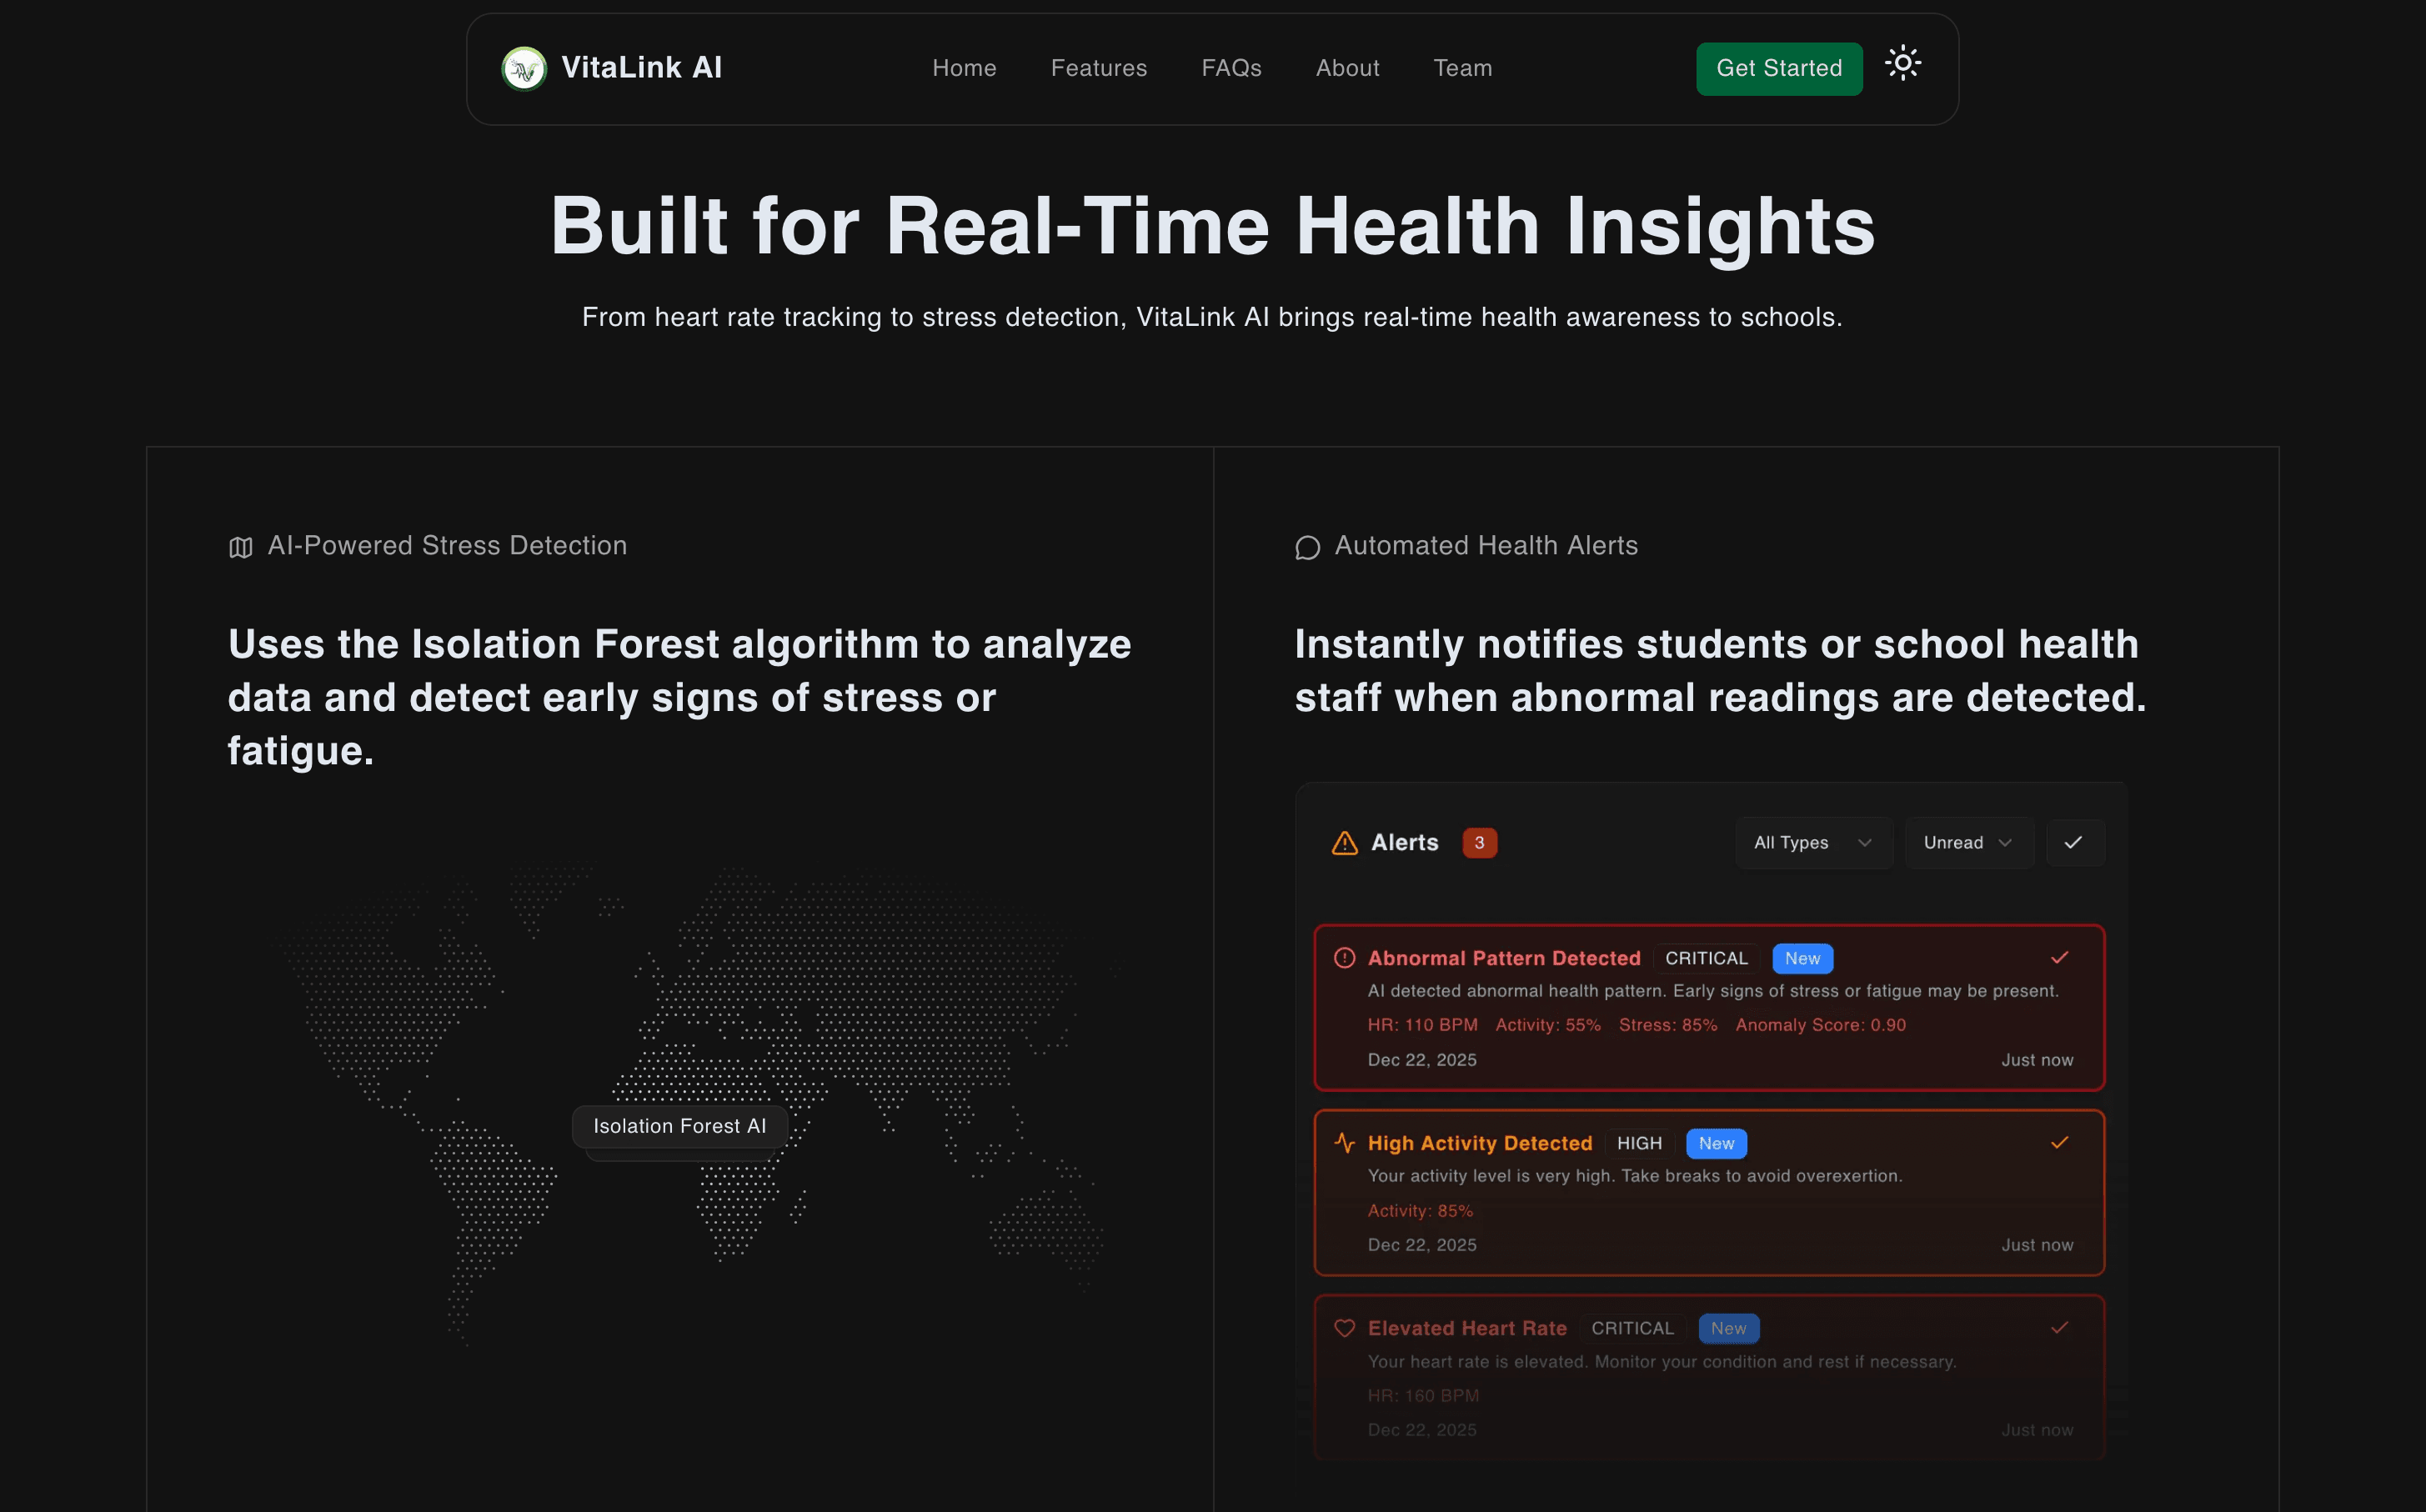This screenshot has height=1512, width=2426.
Task: Click the warning triangle icon next to Alerts
Action: pos(1344,843)
